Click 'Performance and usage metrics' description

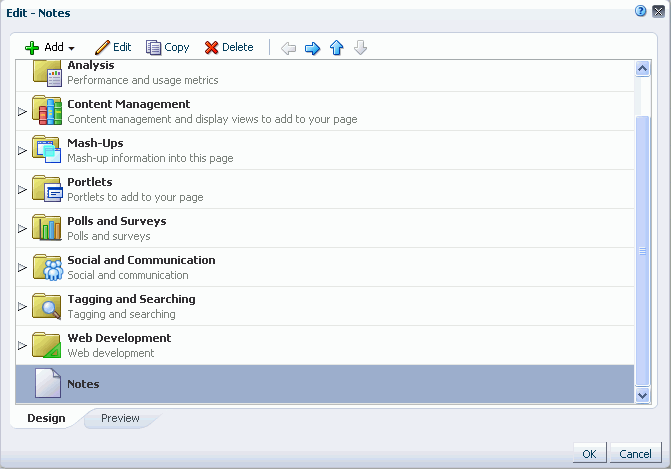click(x=143, y=80)
